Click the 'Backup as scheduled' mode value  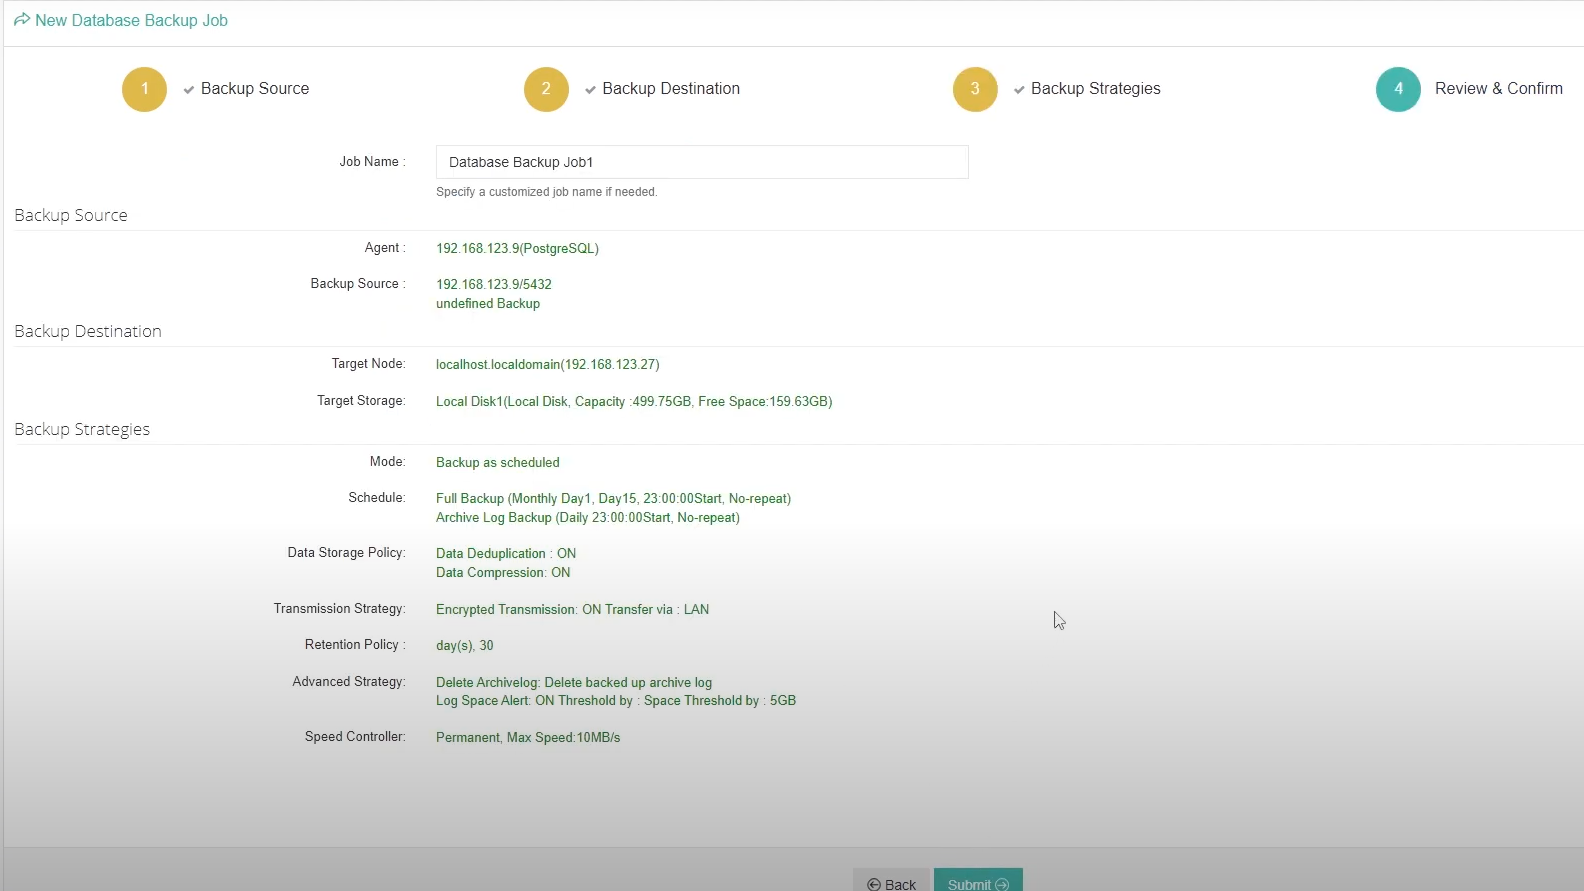pos(498,462)
